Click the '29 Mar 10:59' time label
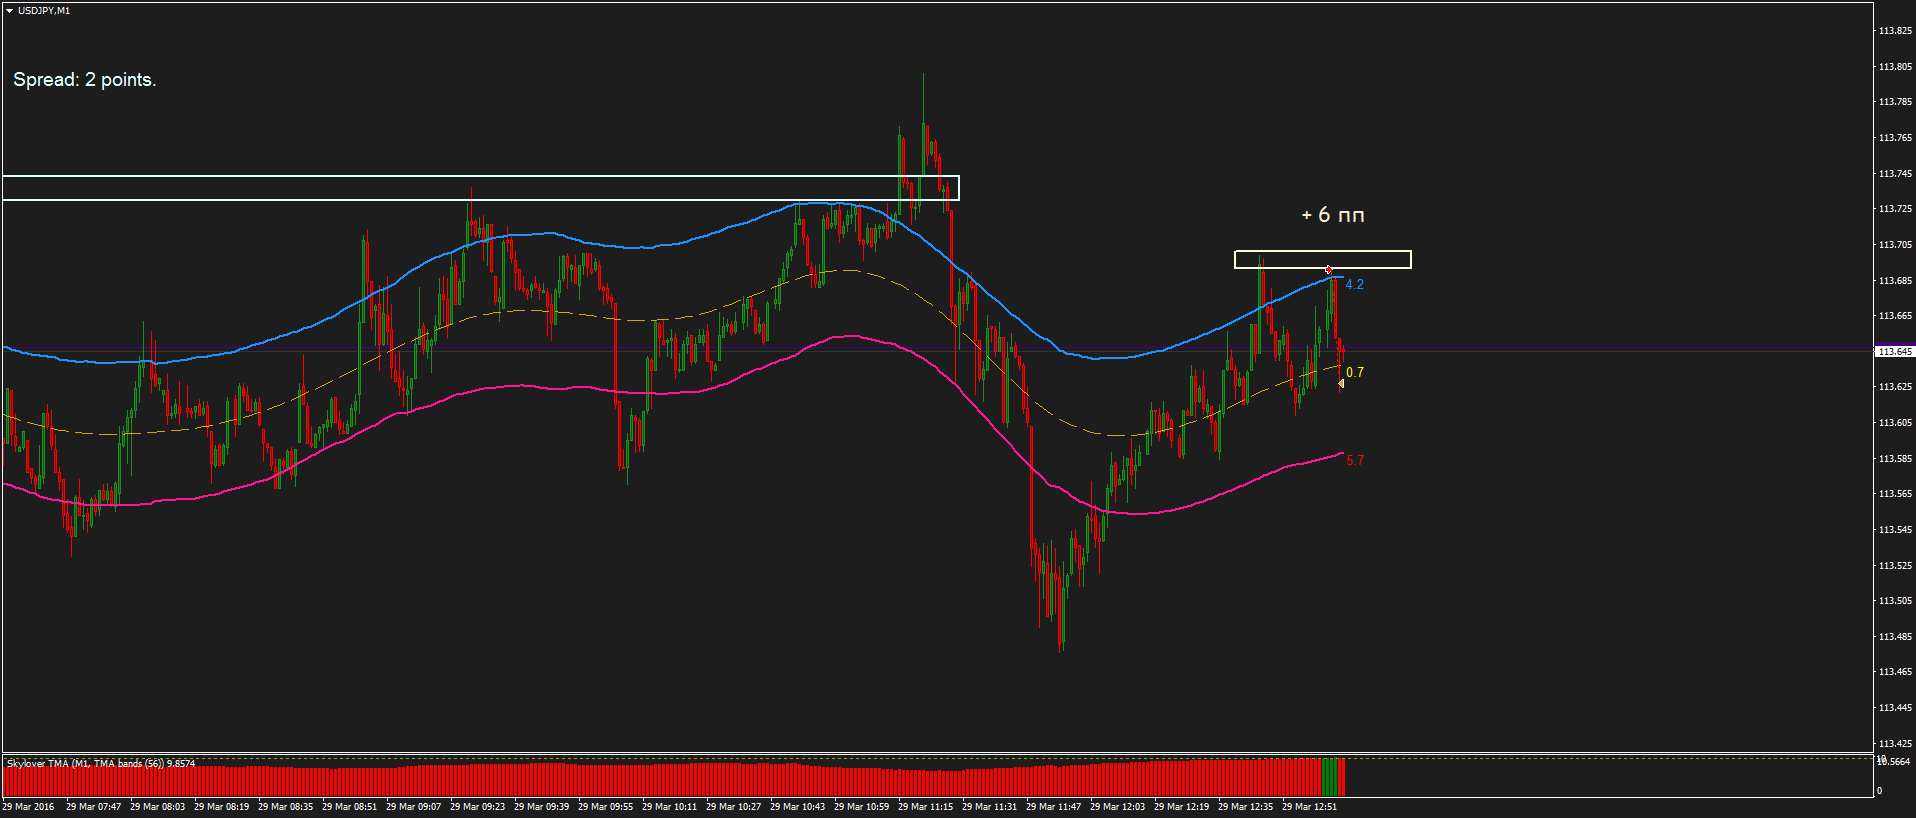The height and width of the screenshot is (818, 1916). pyautogui.click(x=861, y=807)
